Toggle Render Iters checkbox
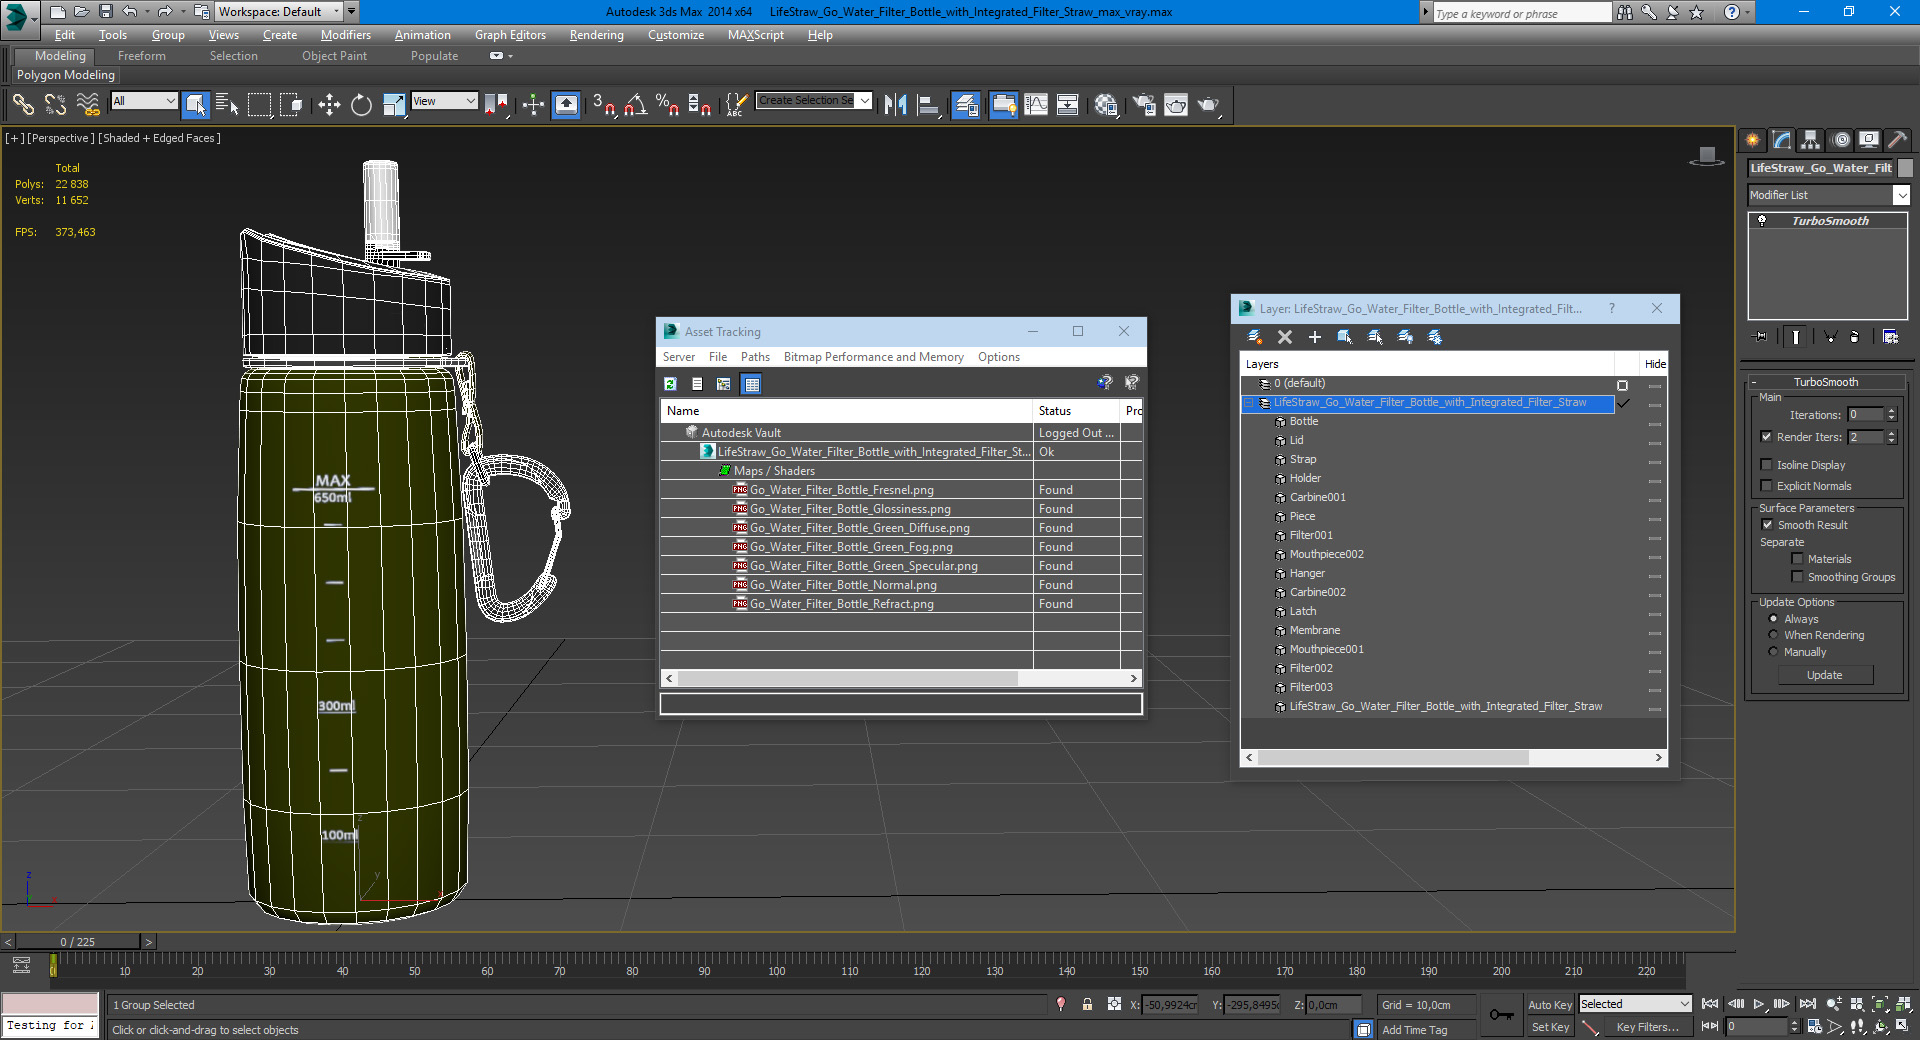This screenshot has width=1920, height=1040. coord(1766,436)
